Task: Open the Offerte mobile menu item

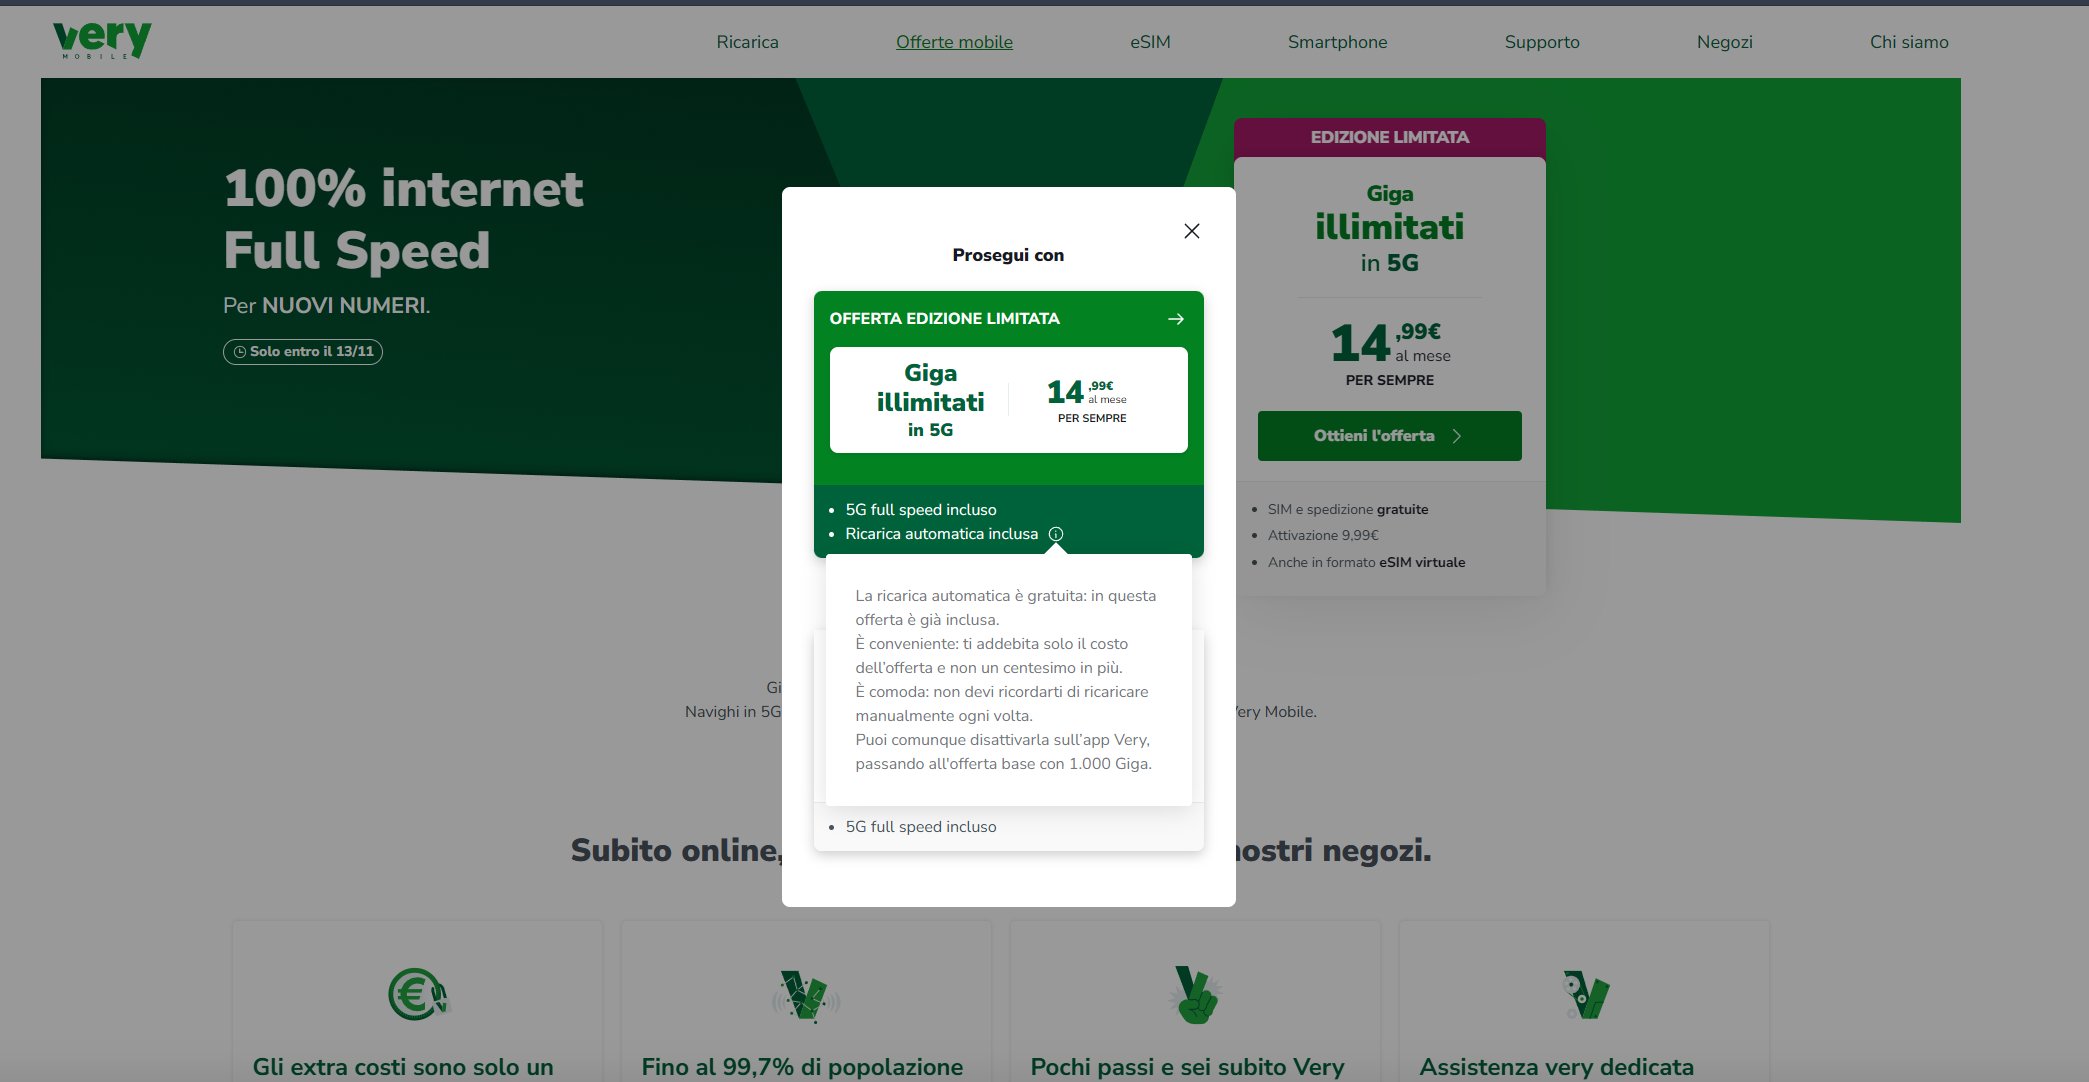Action: [954, 42]
